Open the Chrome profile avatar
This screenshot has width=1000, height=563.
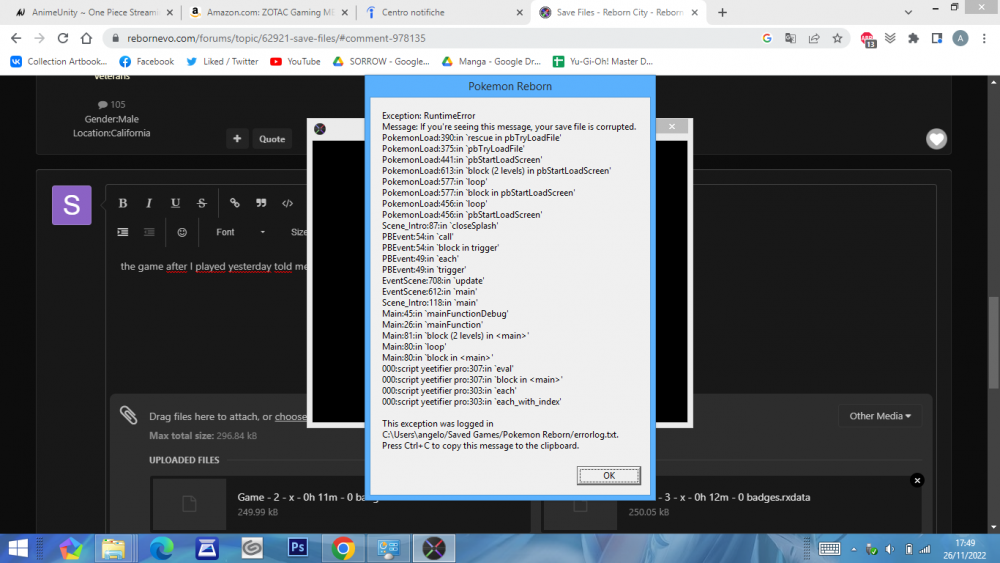tap(960, 38)
